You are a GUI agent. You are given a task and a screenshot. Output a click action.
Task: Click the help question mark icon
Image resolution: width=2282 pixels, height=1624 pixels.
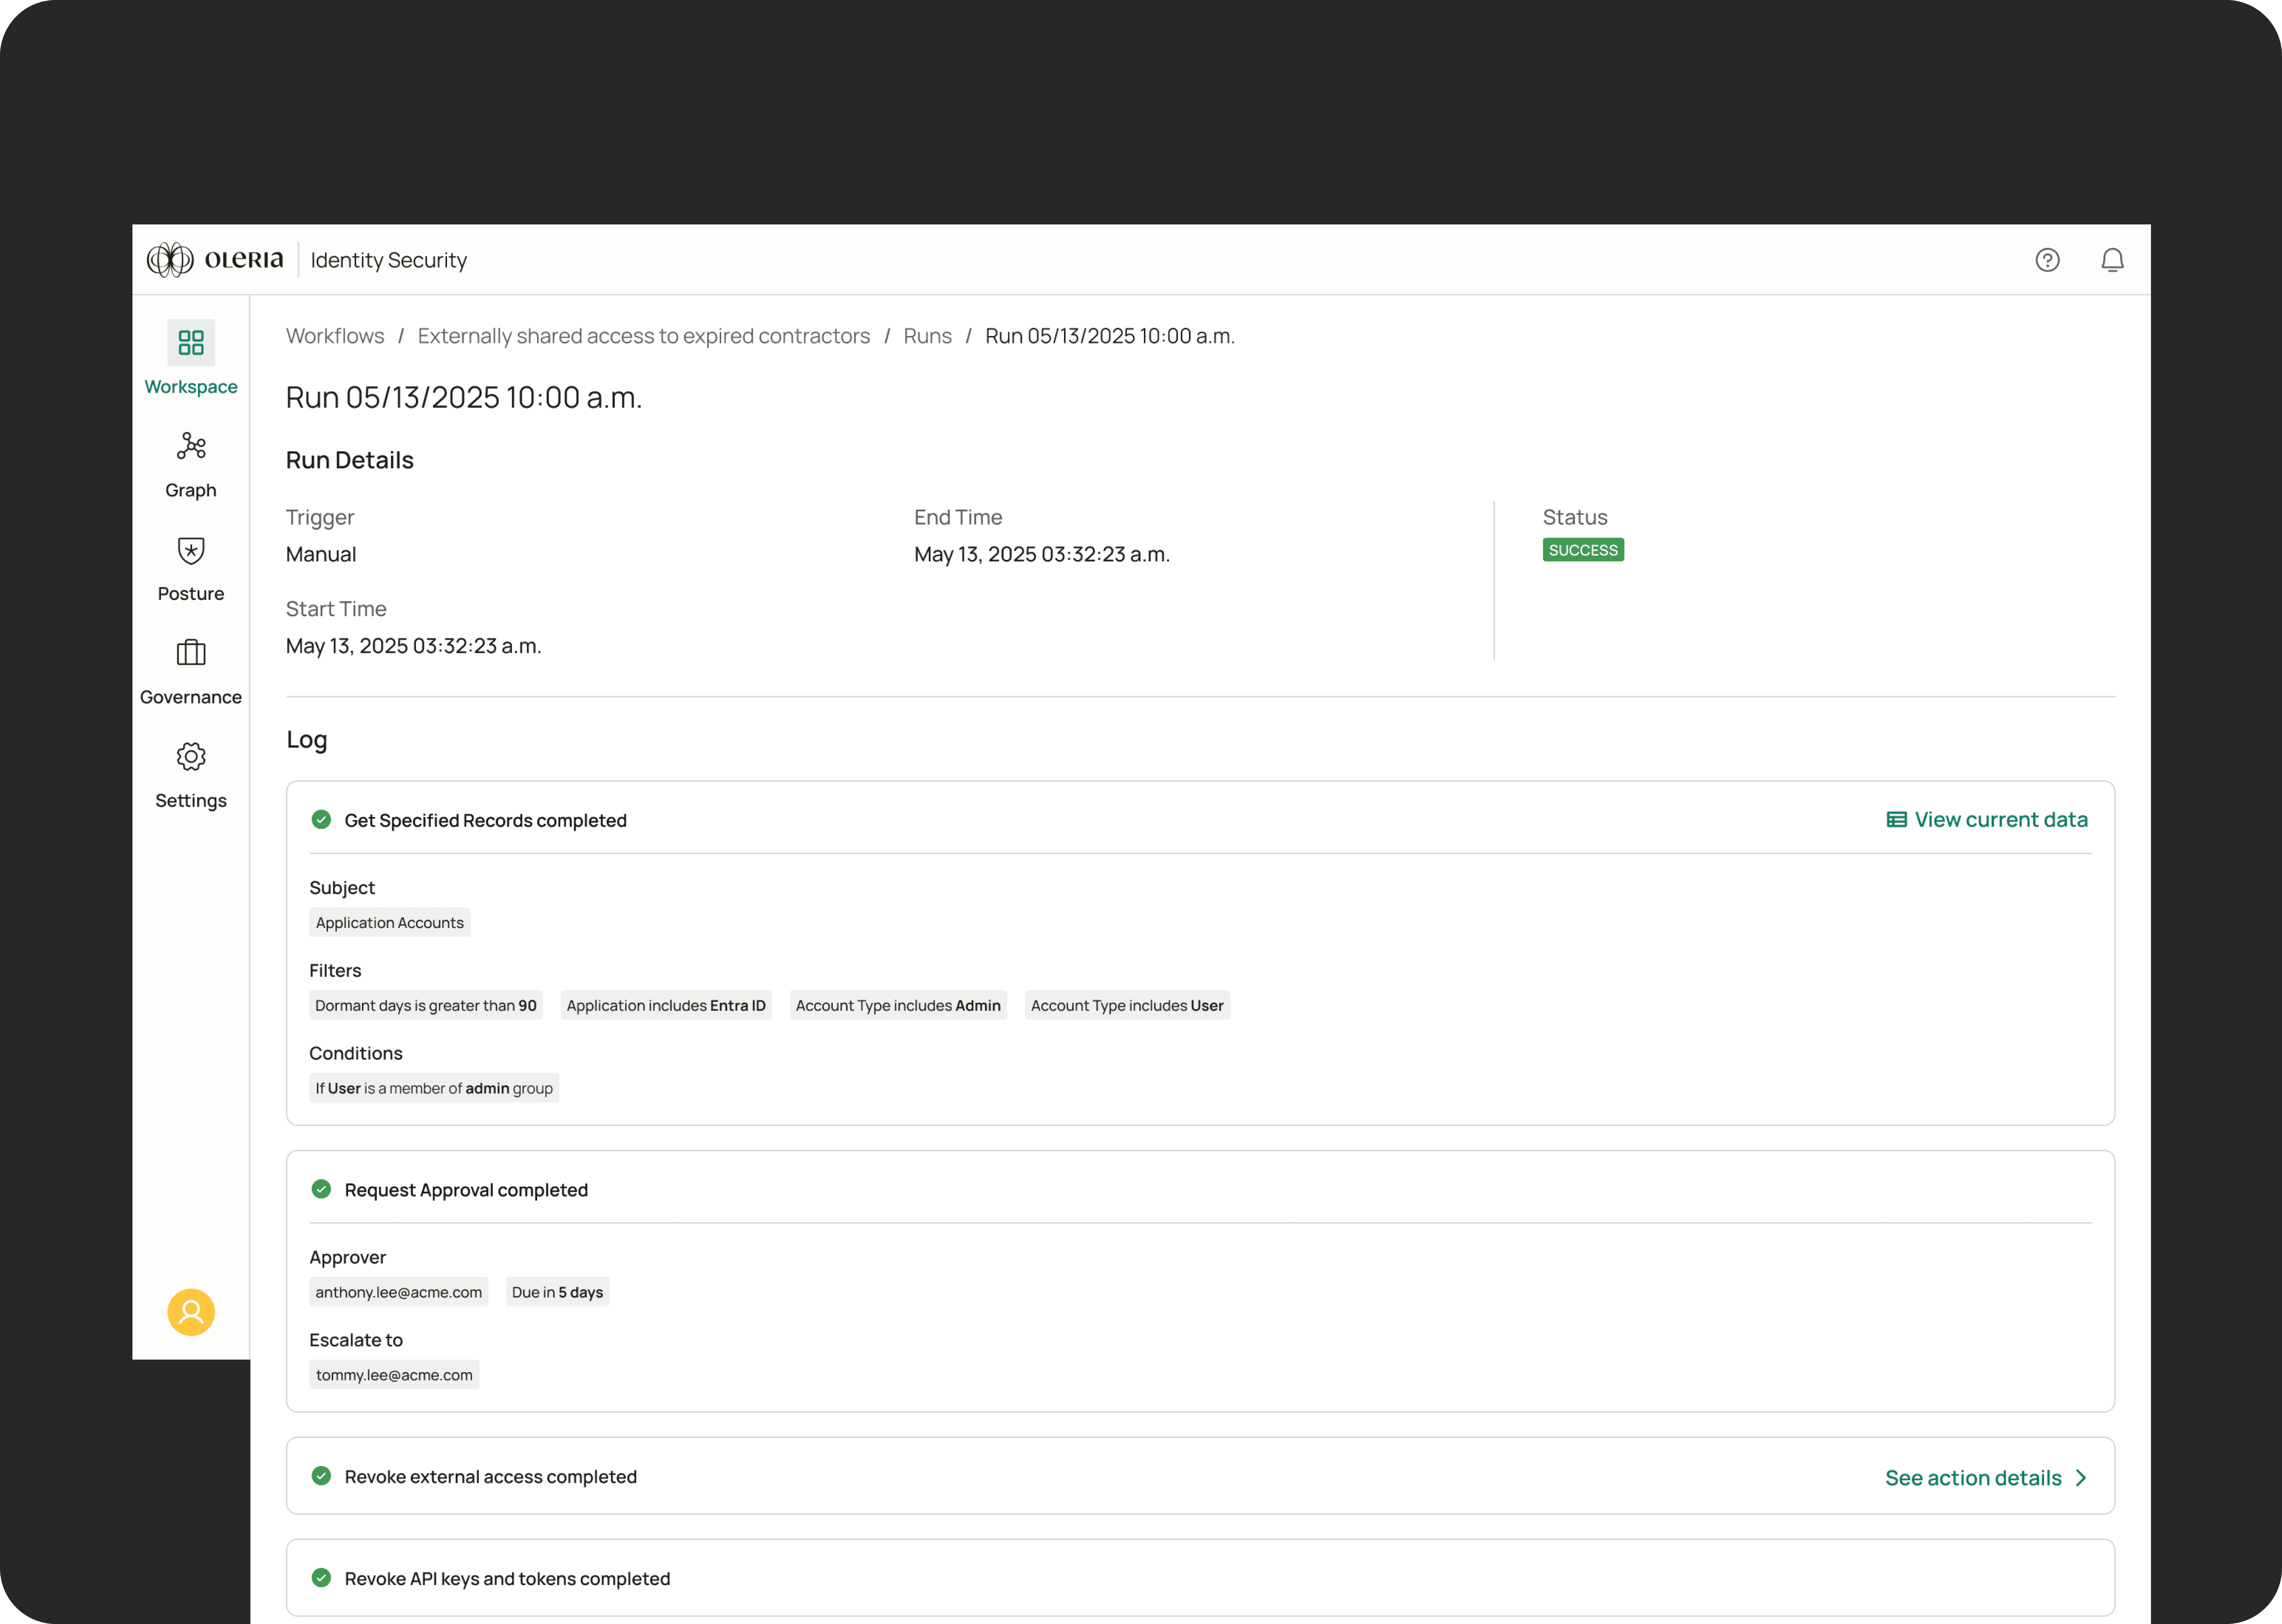(2047, 260)
